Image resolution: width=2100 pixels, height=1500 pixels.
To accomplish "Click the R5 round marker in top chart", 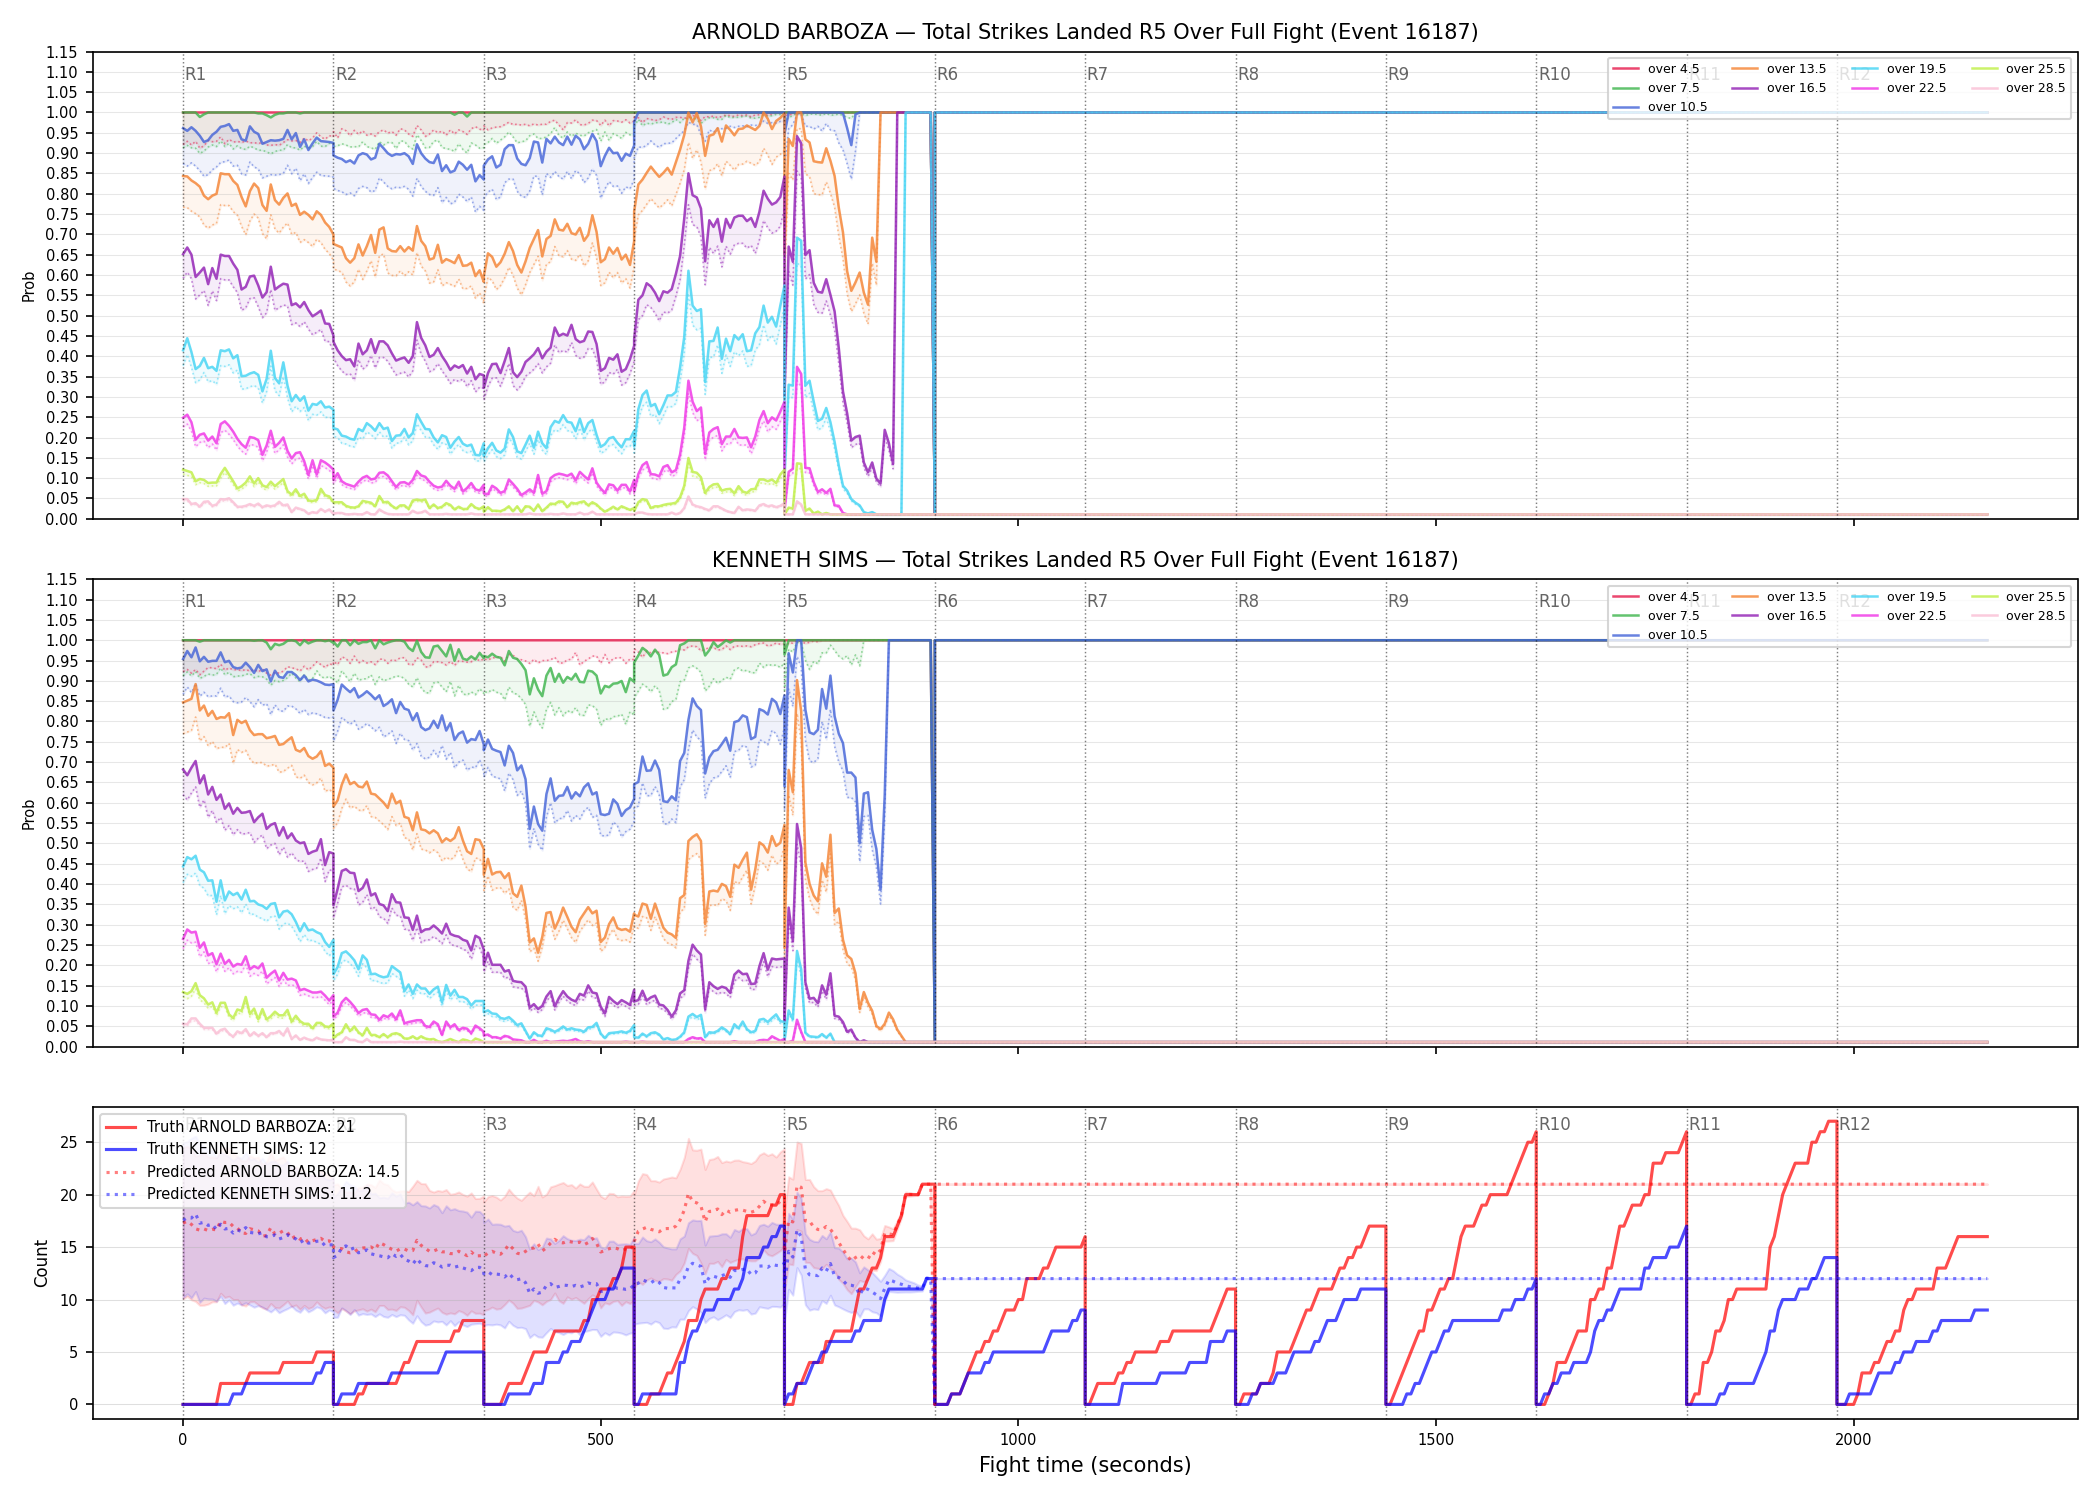I will 797,74.
